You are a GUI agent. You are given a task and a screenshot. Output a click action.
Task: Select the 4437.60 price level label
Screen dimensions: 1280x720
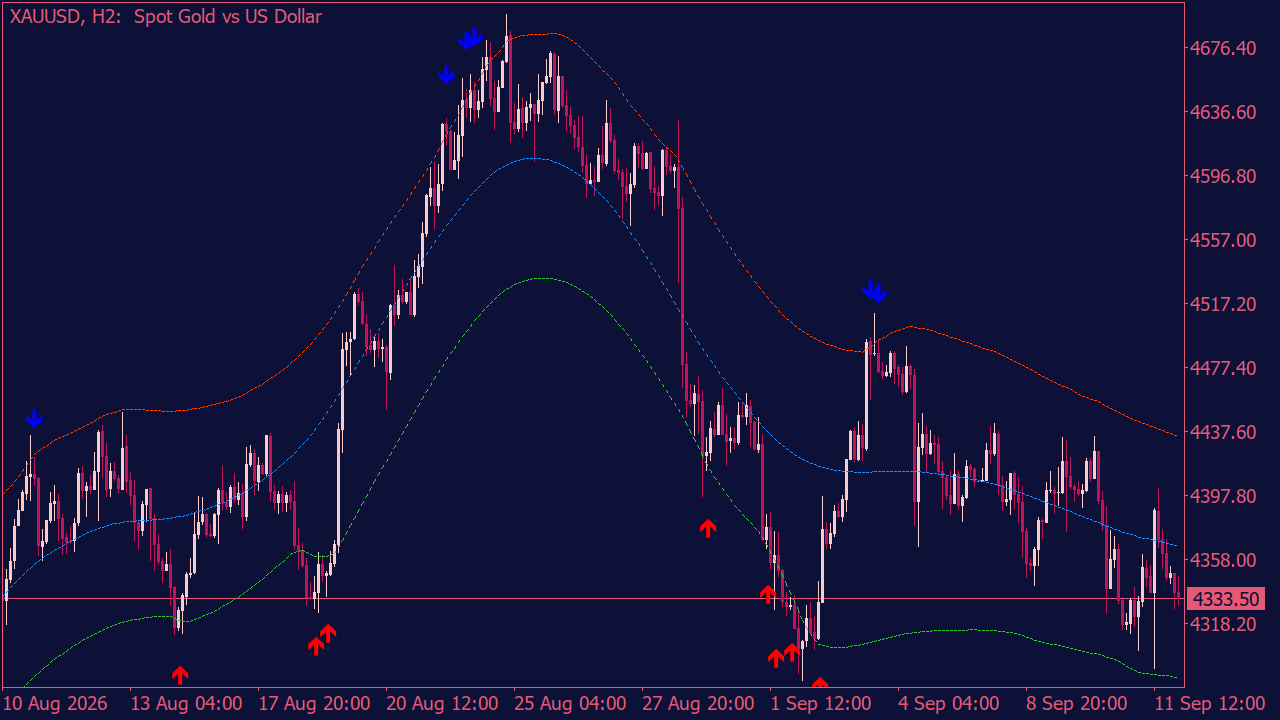click(x=1223, y=432)
